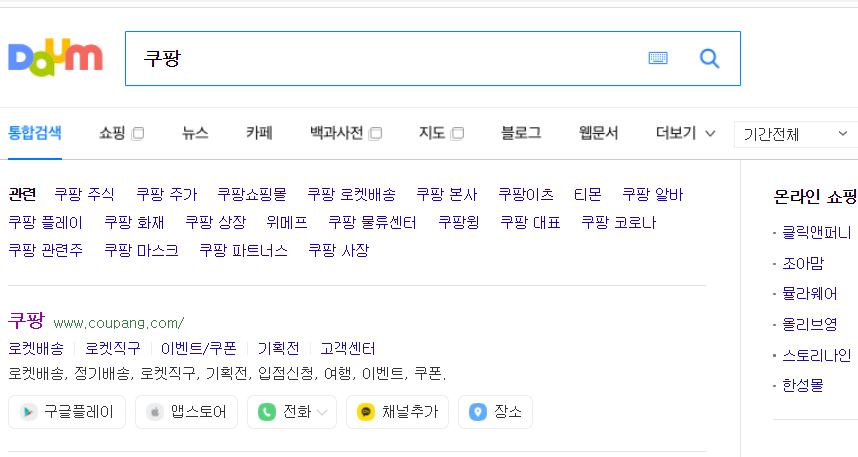Switch to the 카페 tab
The image size is (858, 457).
pos(259,133)
